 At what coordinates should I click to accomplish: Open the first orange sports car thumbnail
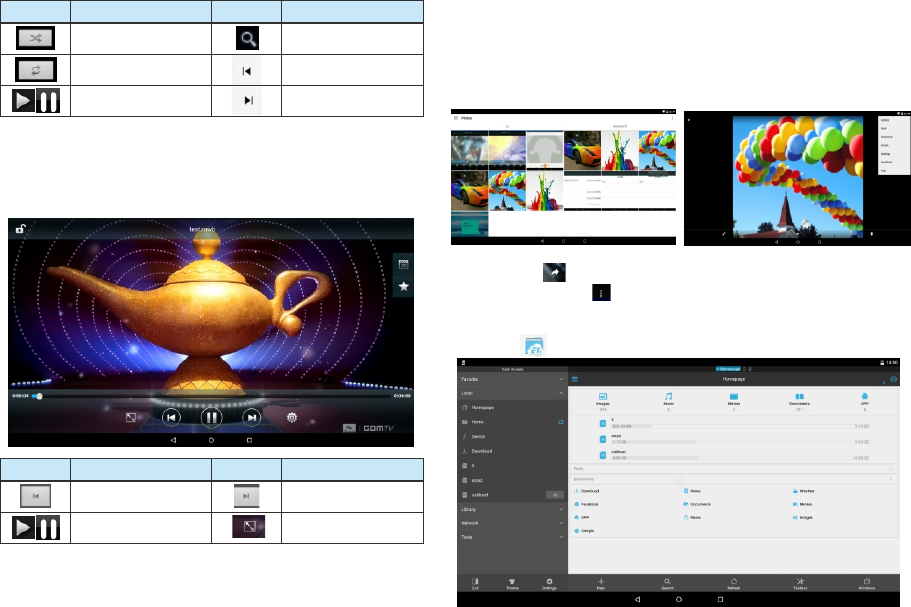pyautogui.click(x=582, y=150)
